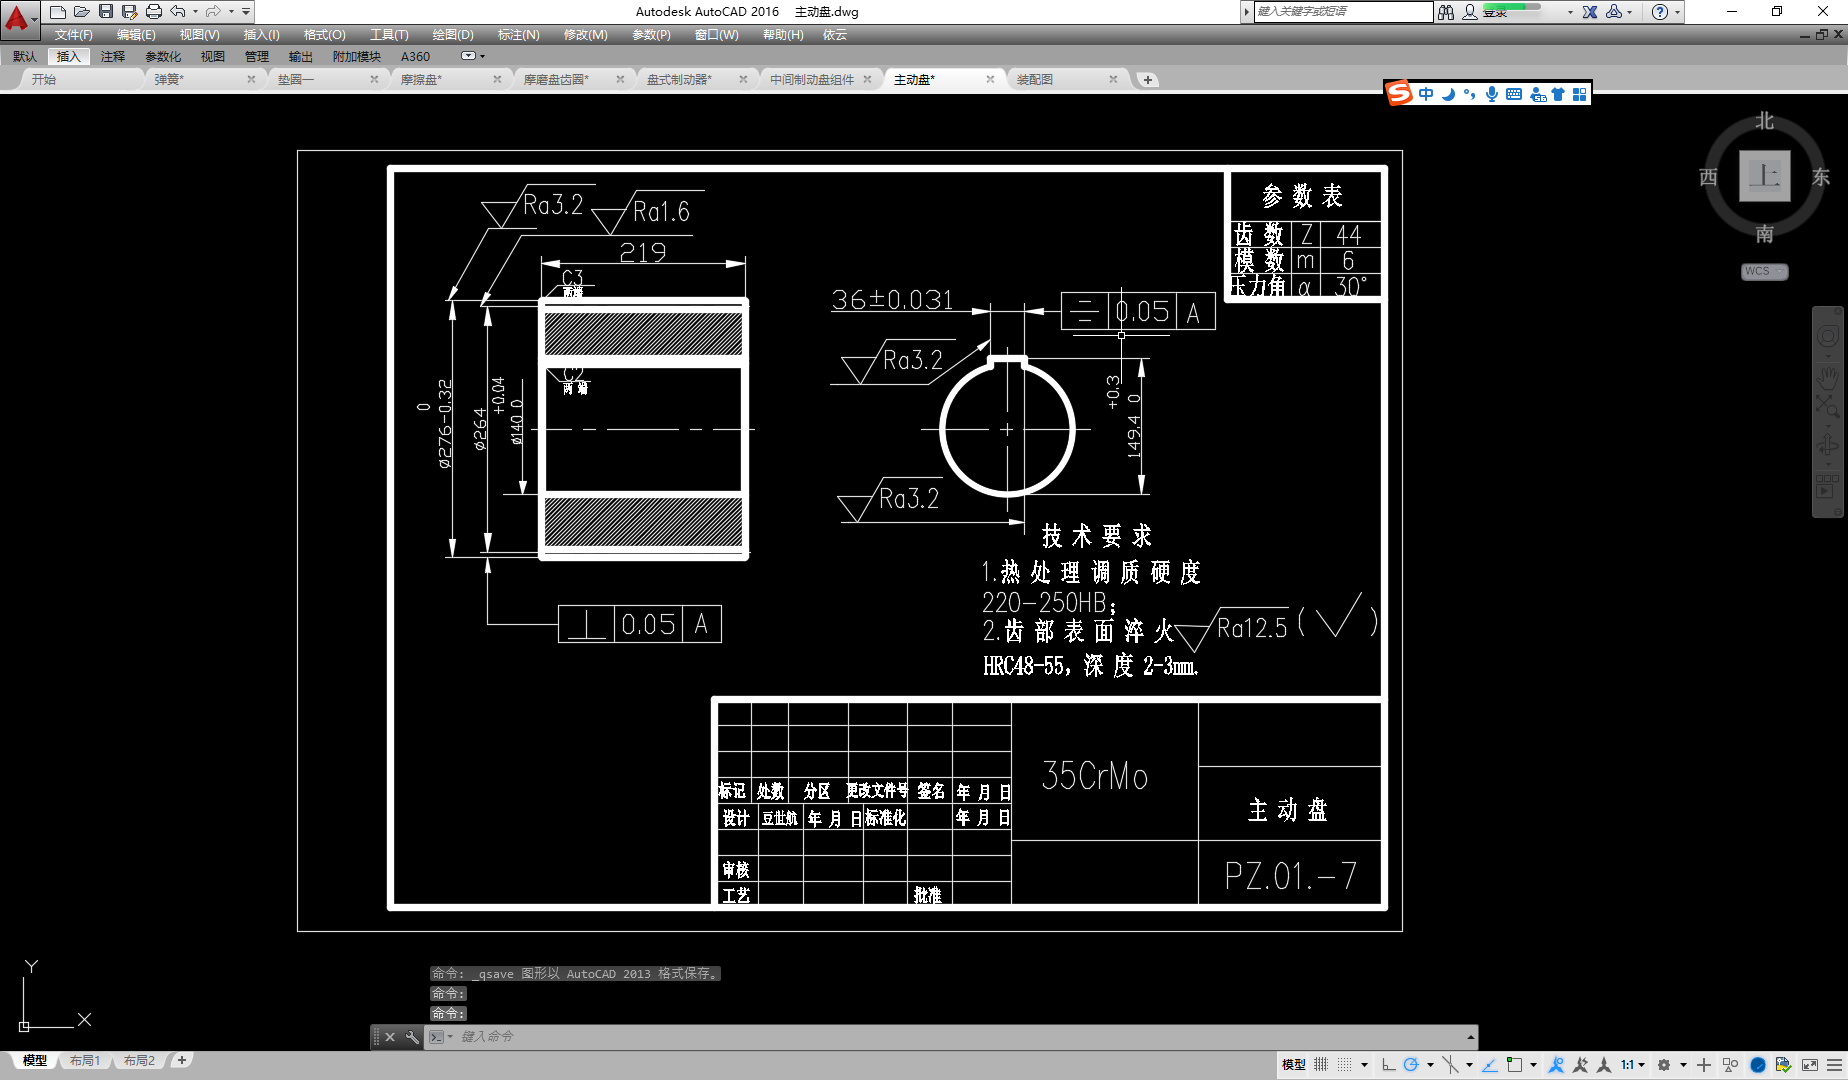Switch to the 布局1 layout tab
The height and width of the screenshot is (1080, 1848).
coord(85,1060)
